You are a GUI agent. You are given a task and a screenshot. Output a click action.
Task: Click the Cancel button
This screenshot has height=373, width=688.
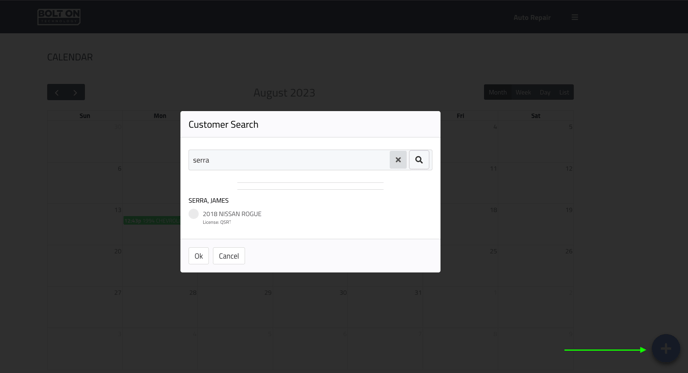click(229, 256)
